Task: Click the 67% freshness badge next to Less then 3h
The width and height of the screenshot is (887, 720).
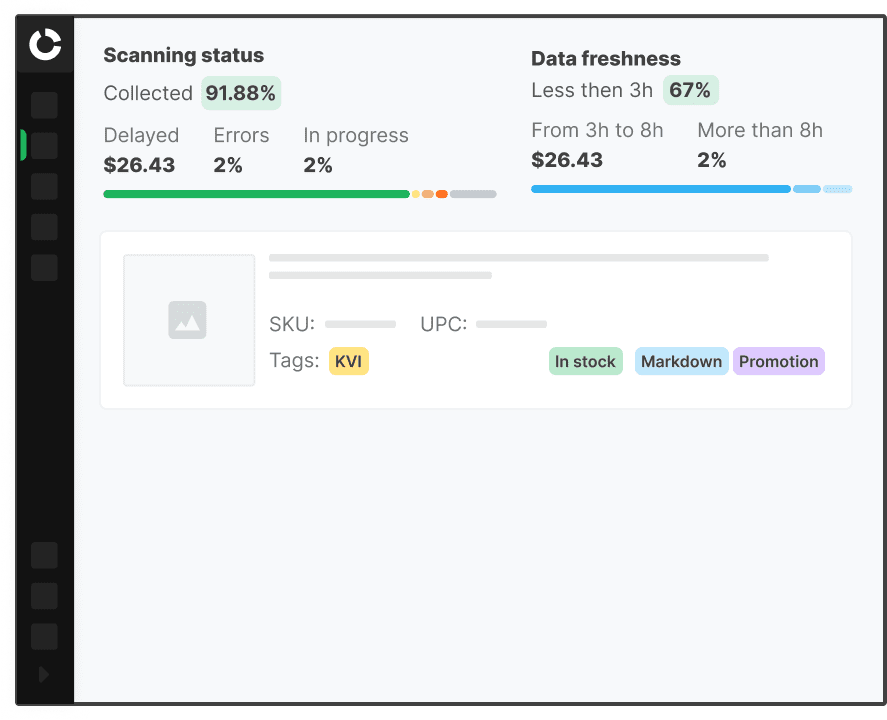Action: click(x=691, y=90)
